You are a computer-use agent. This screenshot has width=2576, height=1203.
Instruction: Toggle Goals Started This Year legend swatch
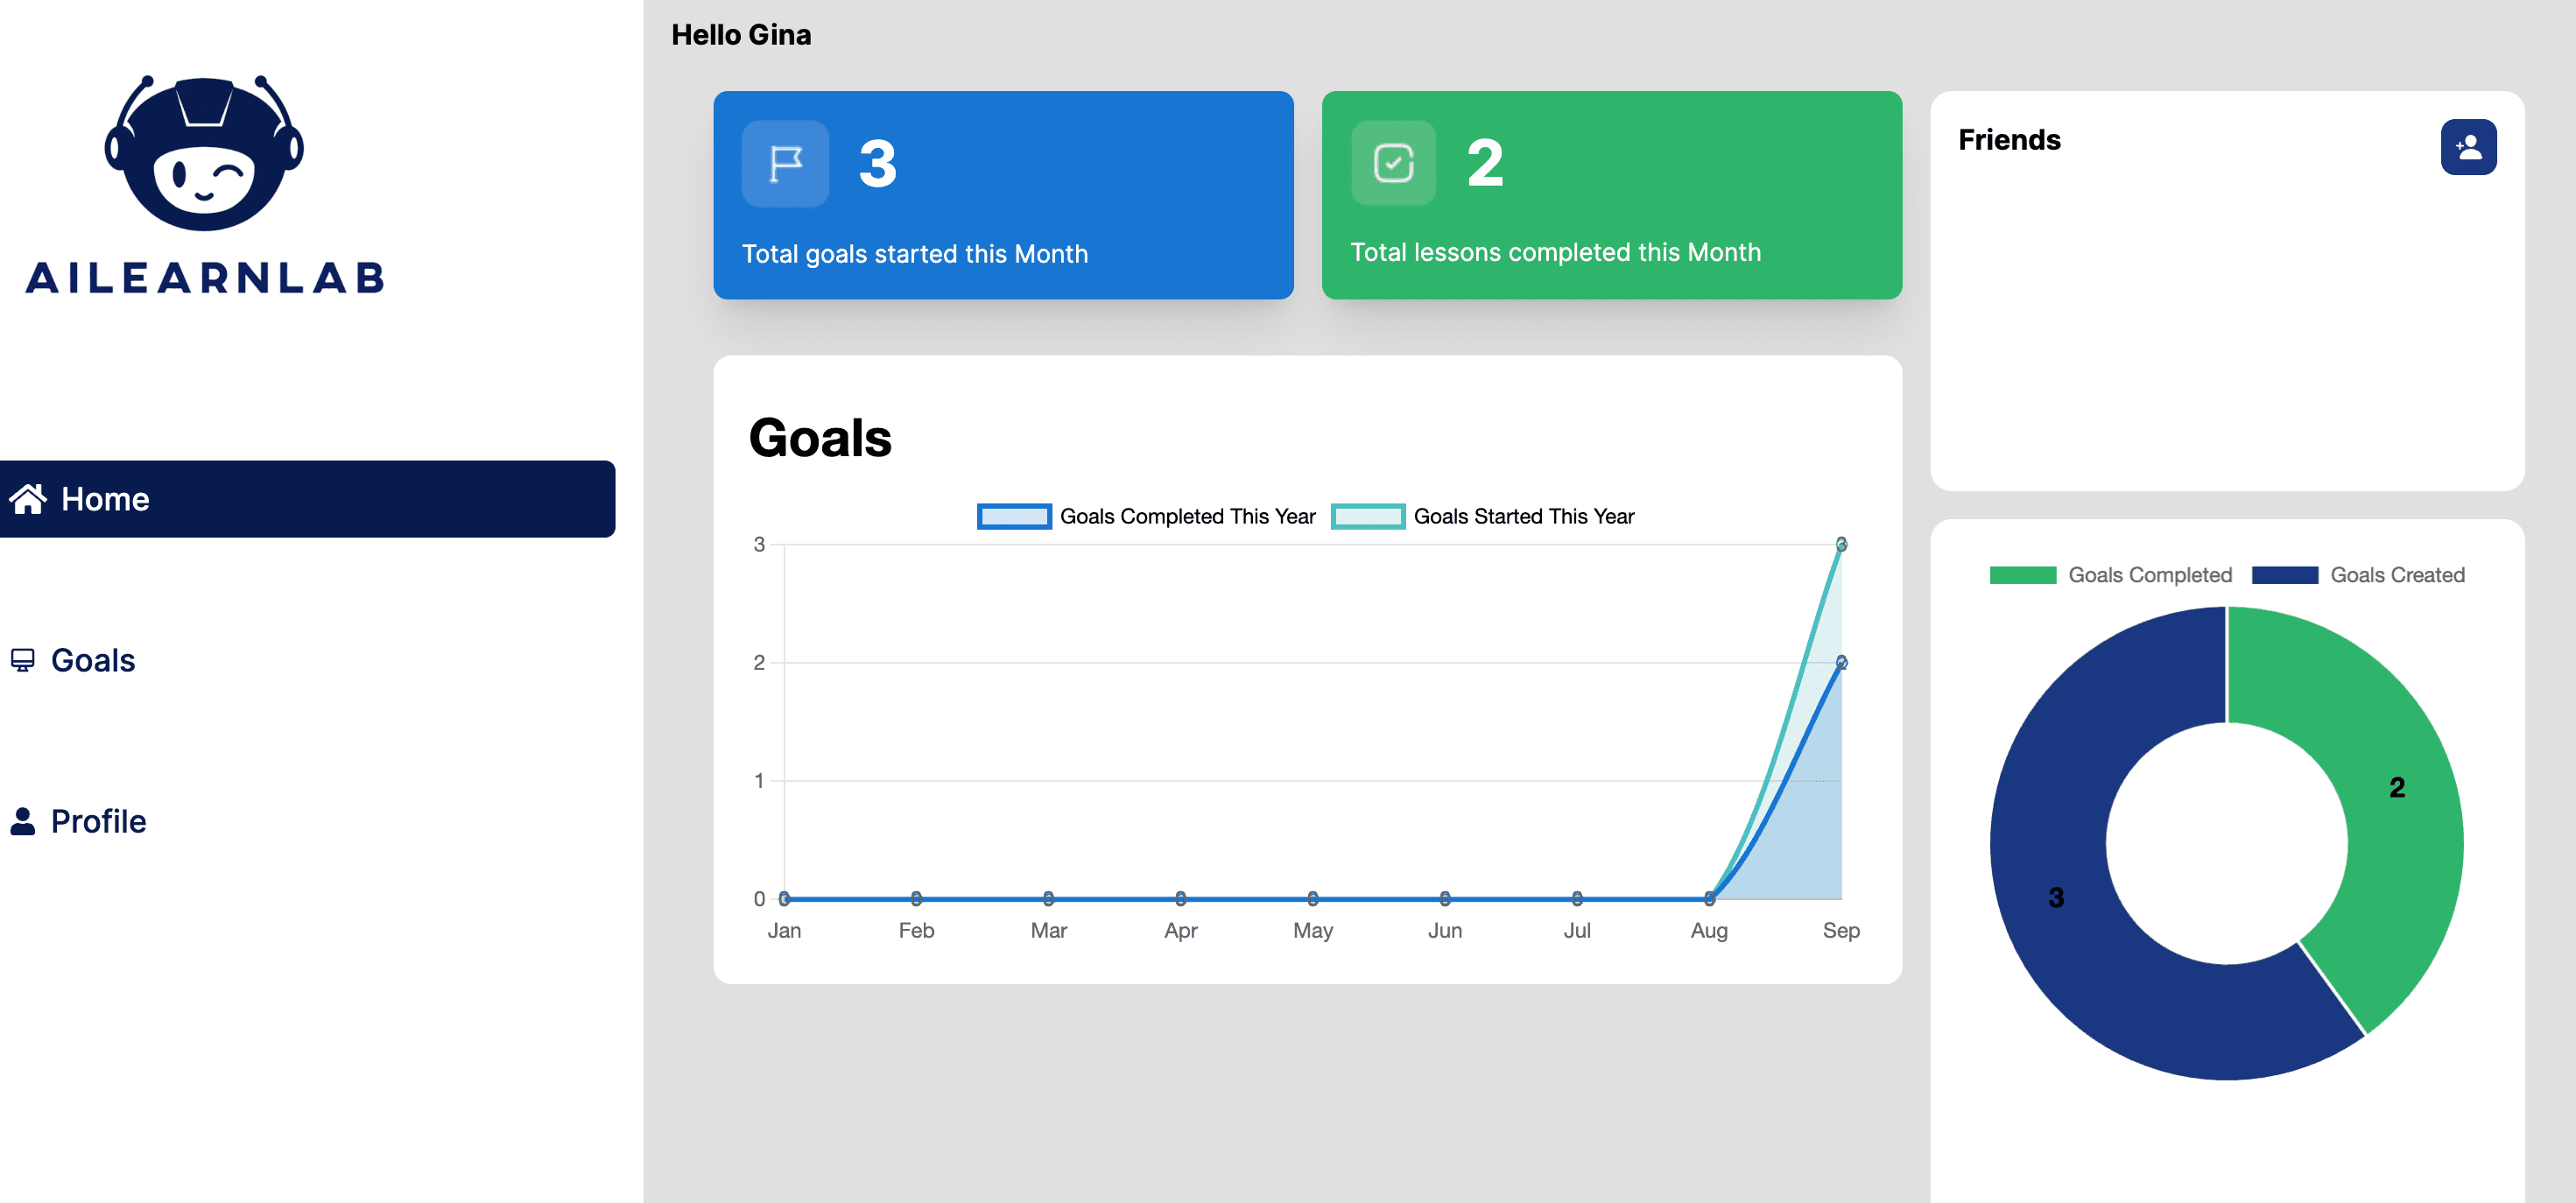[1367, 517]
